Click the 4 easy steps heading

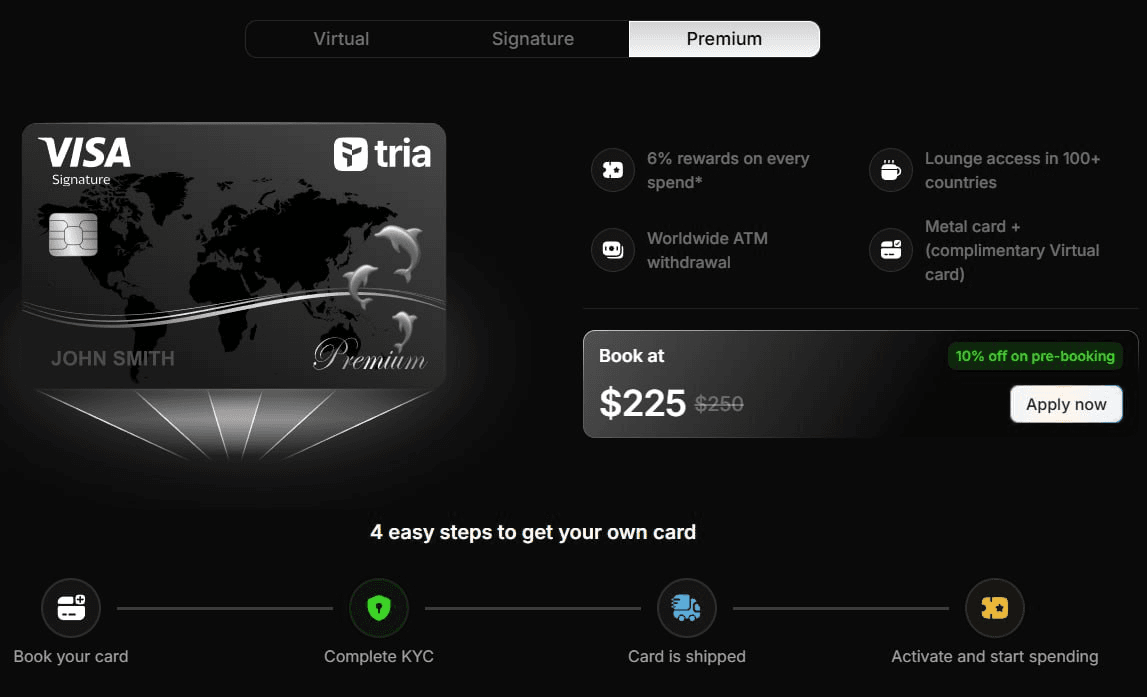pos(533,532)
